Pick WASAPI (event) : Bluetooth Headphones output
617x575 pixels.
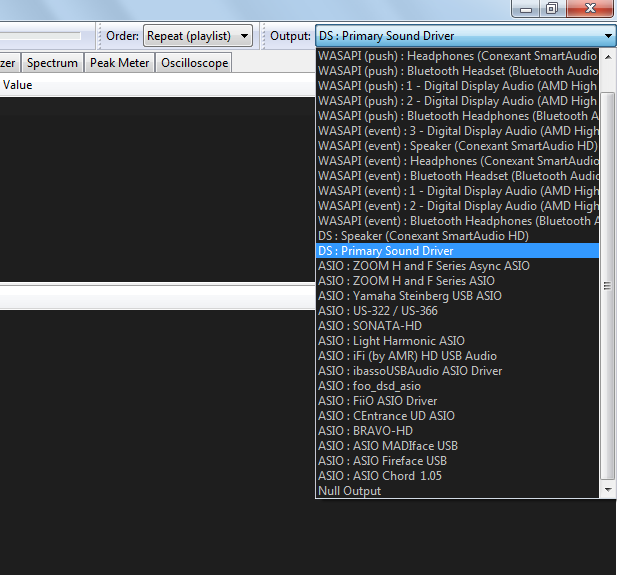pyautogui.click(x=458, y=221)
